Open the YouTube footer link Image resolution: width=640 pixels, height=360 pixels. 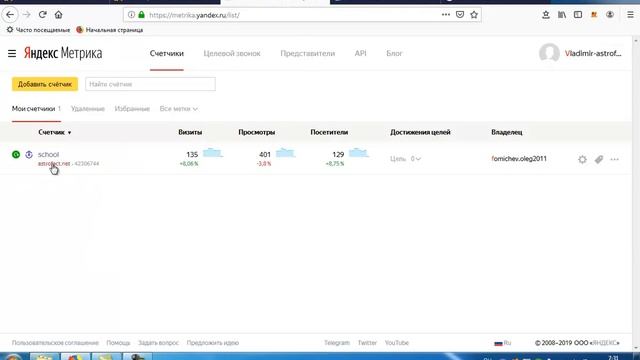coord(397,343)
